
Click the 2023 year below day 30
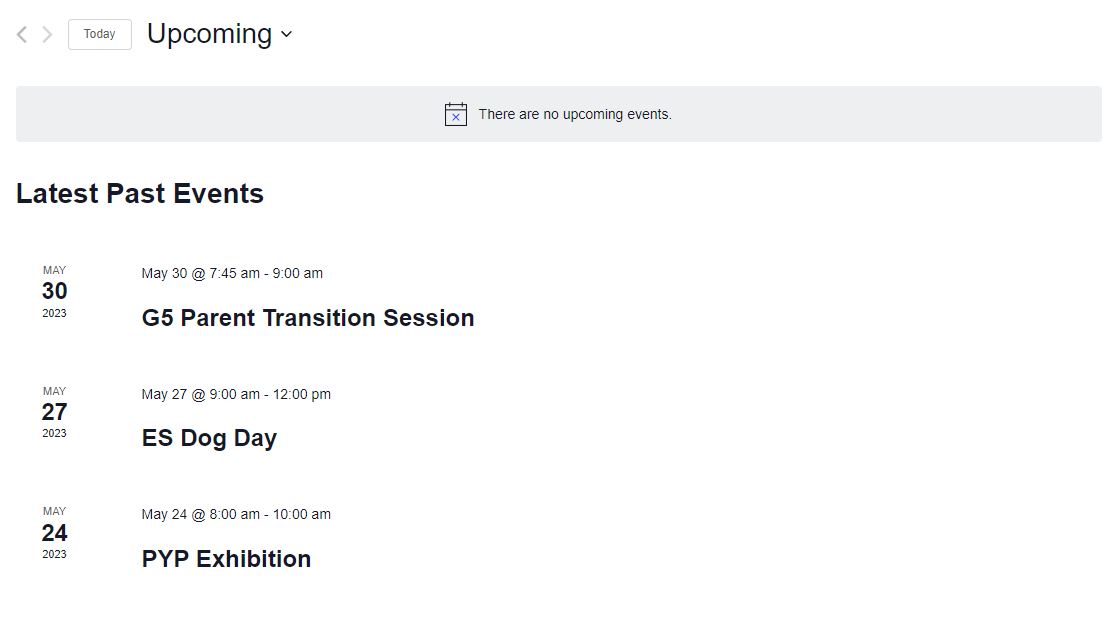coord(54,313)
